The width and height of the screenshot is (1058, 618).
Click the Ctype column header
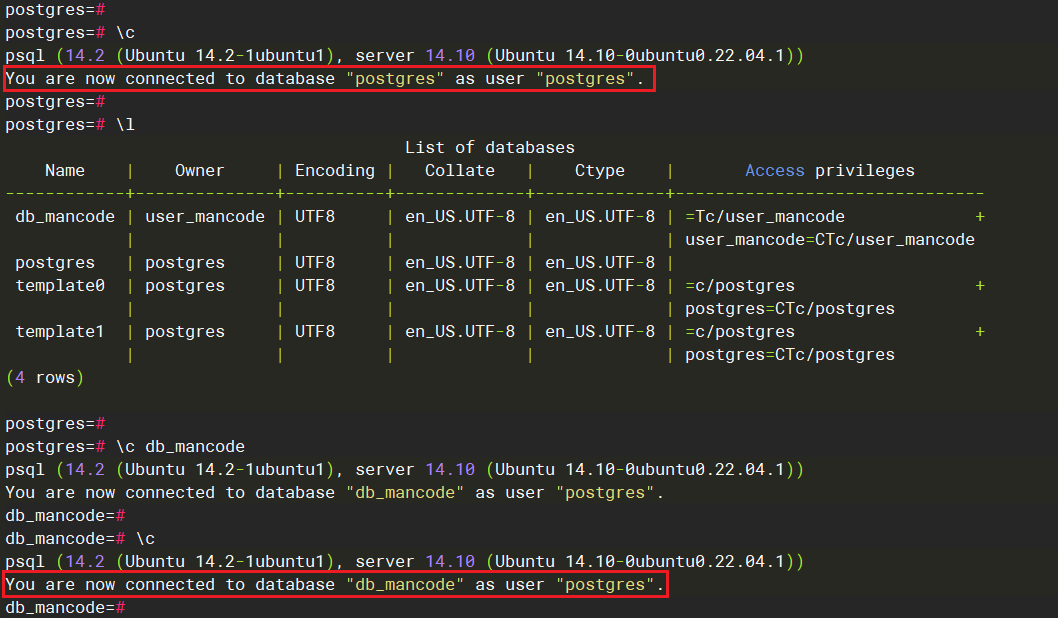[x=599, y=171]
